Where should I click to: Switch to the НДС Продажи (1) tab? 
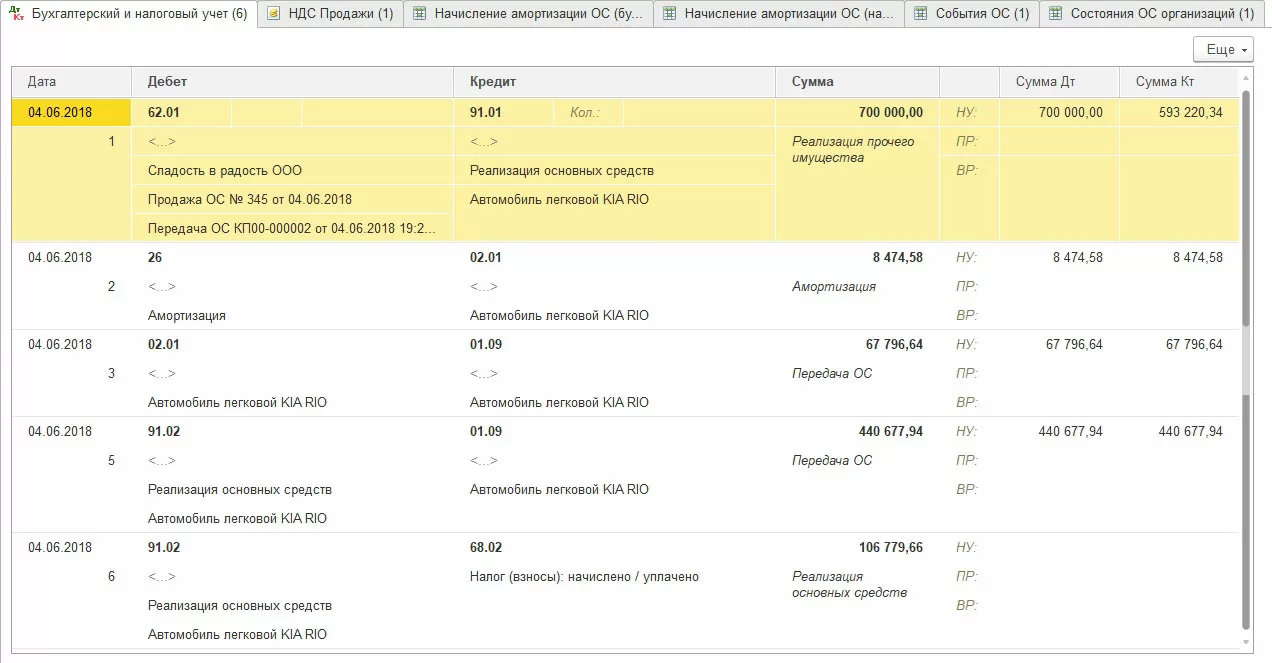point(330,14)
